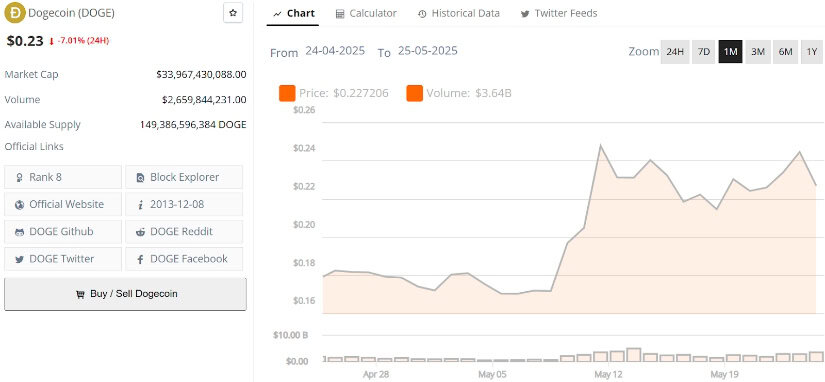Viewport: 825px width, 382px height.
Task: View the Twitter Feeds tab
Action: [559, 14]
